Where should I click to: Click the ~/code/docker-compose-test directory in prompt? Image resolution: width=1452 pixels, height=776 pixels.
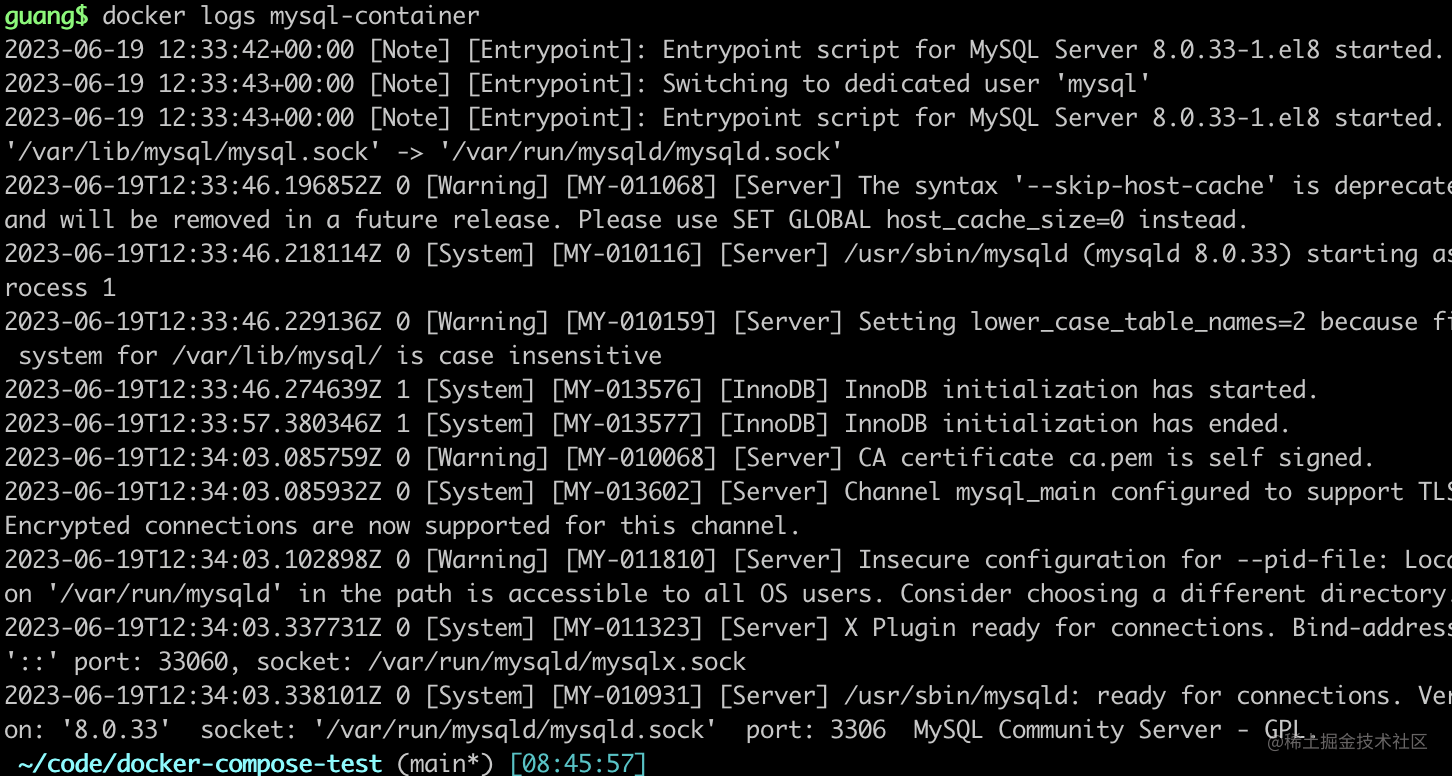[x=200, y=764]
